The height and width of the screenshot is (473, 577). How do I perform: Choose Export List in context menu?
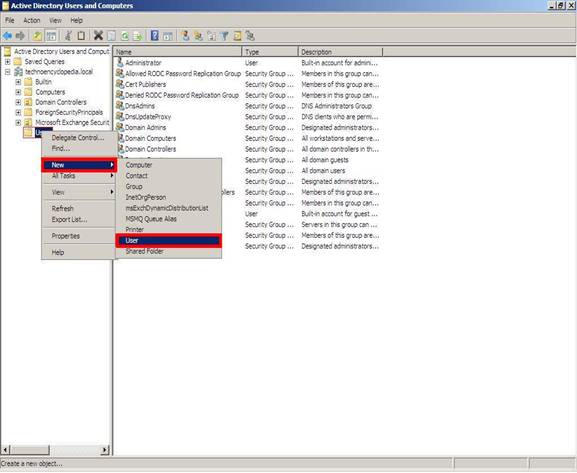(79, 219)
